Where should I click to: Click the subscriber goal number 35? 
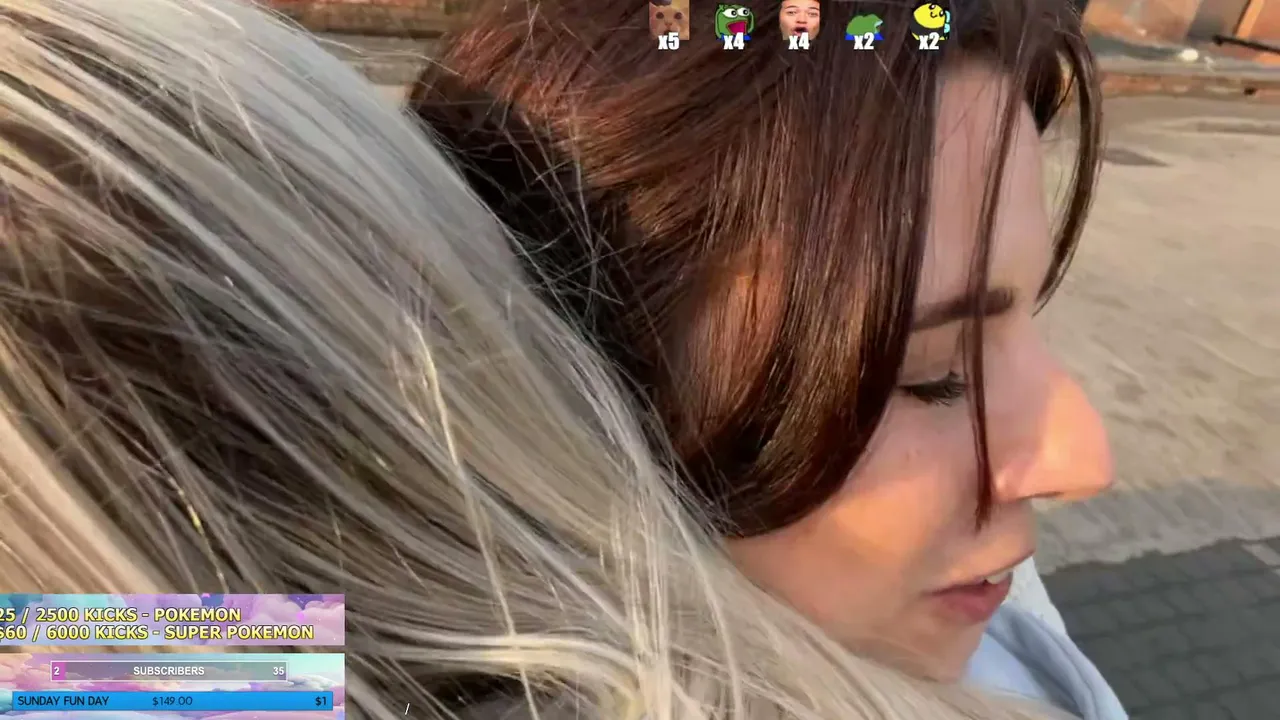278,671
